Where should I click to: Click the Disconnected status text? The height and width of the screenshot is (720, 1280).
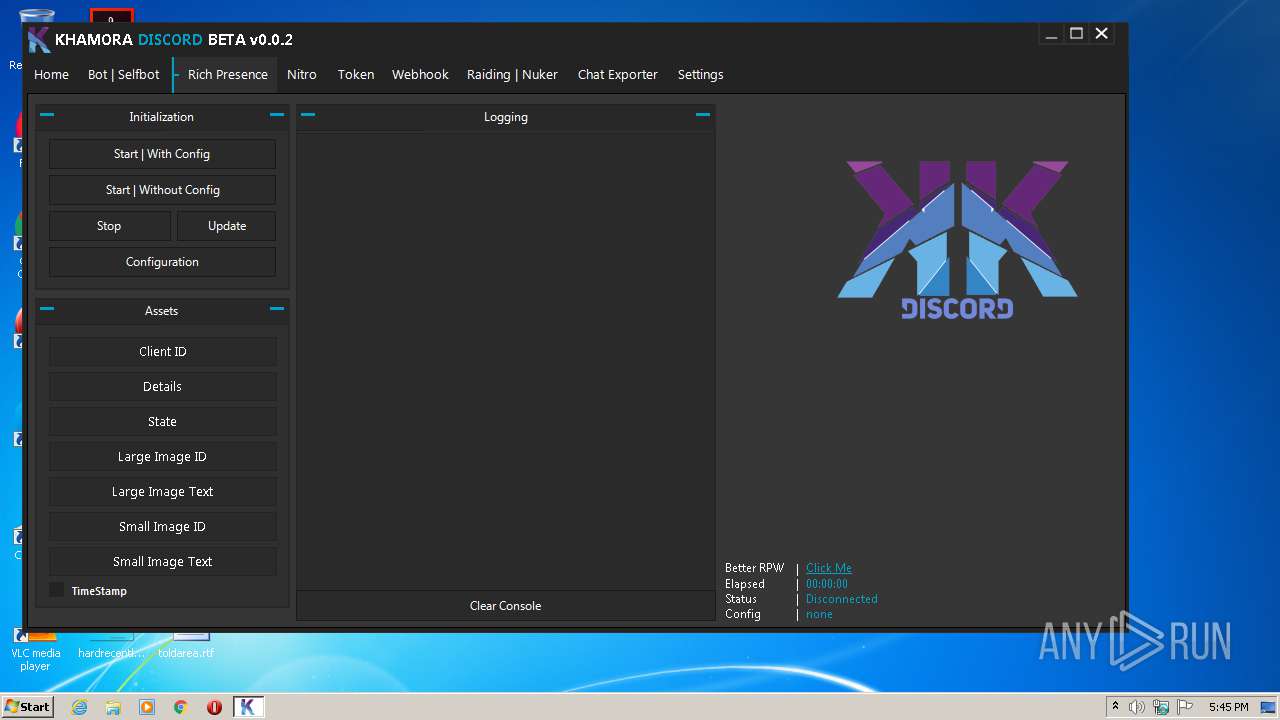coord(842,599)
